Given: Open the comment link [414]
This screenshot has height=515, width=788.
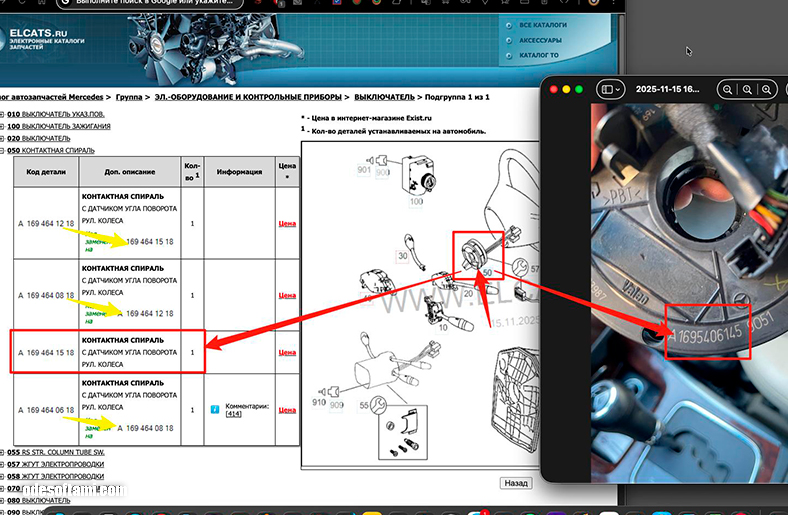Looking at the screenshot, I should [x=233, y=414].
